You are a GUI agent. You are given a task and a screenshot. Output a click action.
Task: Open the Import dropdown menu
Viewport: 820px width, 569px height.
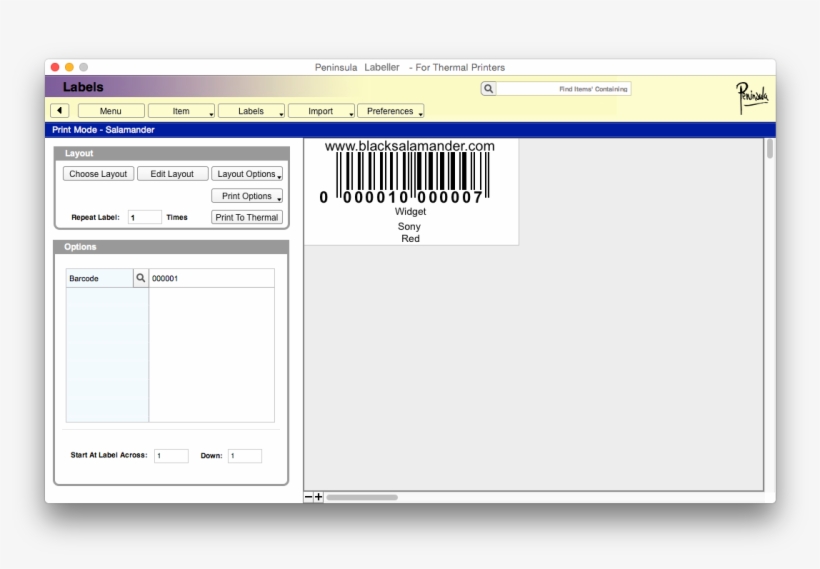coord(321,111)
